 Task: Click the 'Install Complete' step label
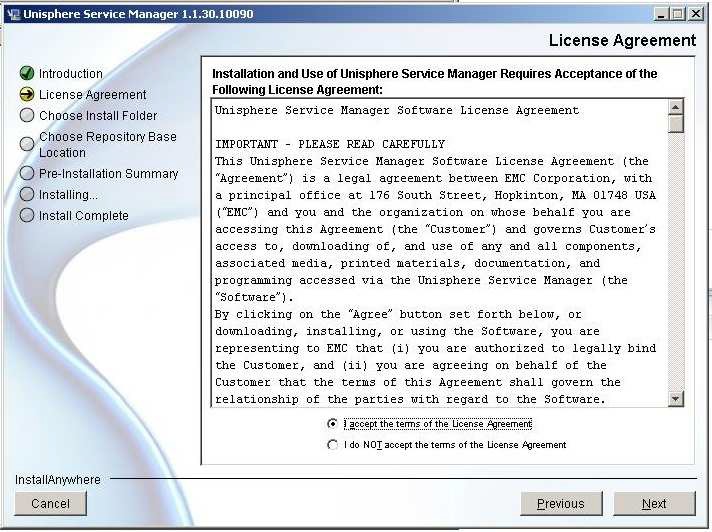pos(84,215)
